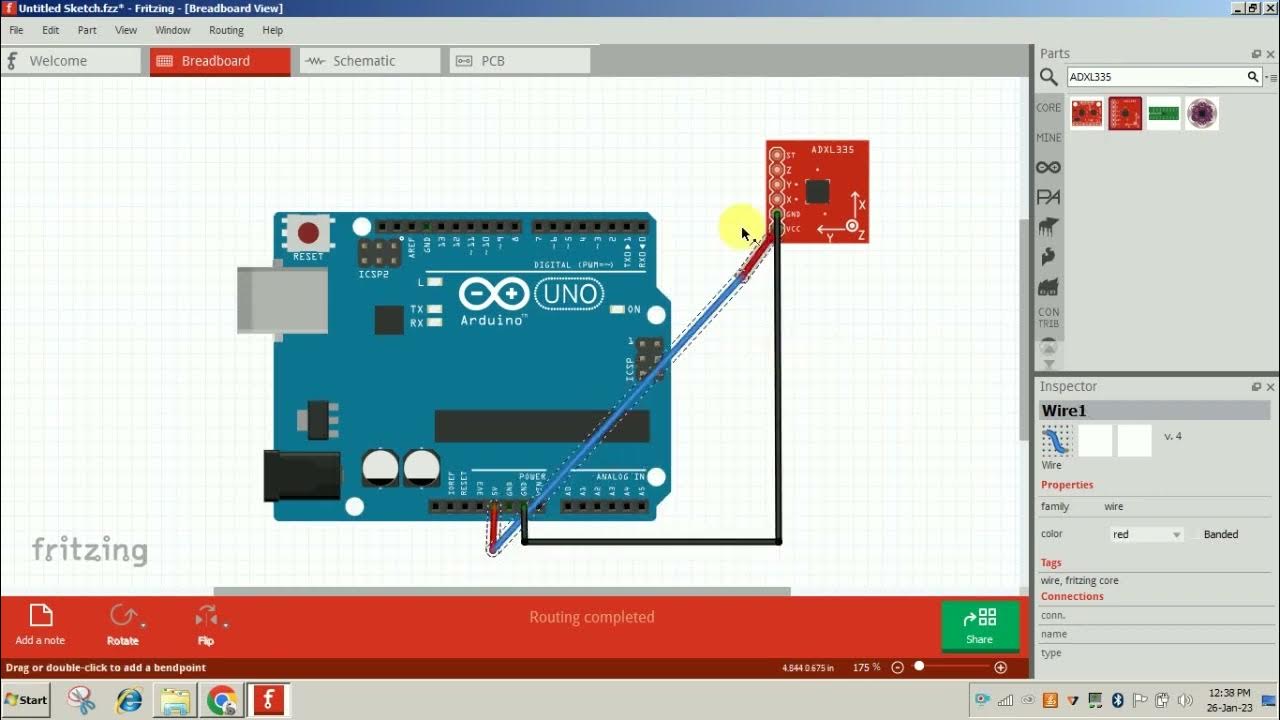The width and height of the screenshot is (1280, 720).
Task: Open the Edit menu
Action: [x=50, y=30]
